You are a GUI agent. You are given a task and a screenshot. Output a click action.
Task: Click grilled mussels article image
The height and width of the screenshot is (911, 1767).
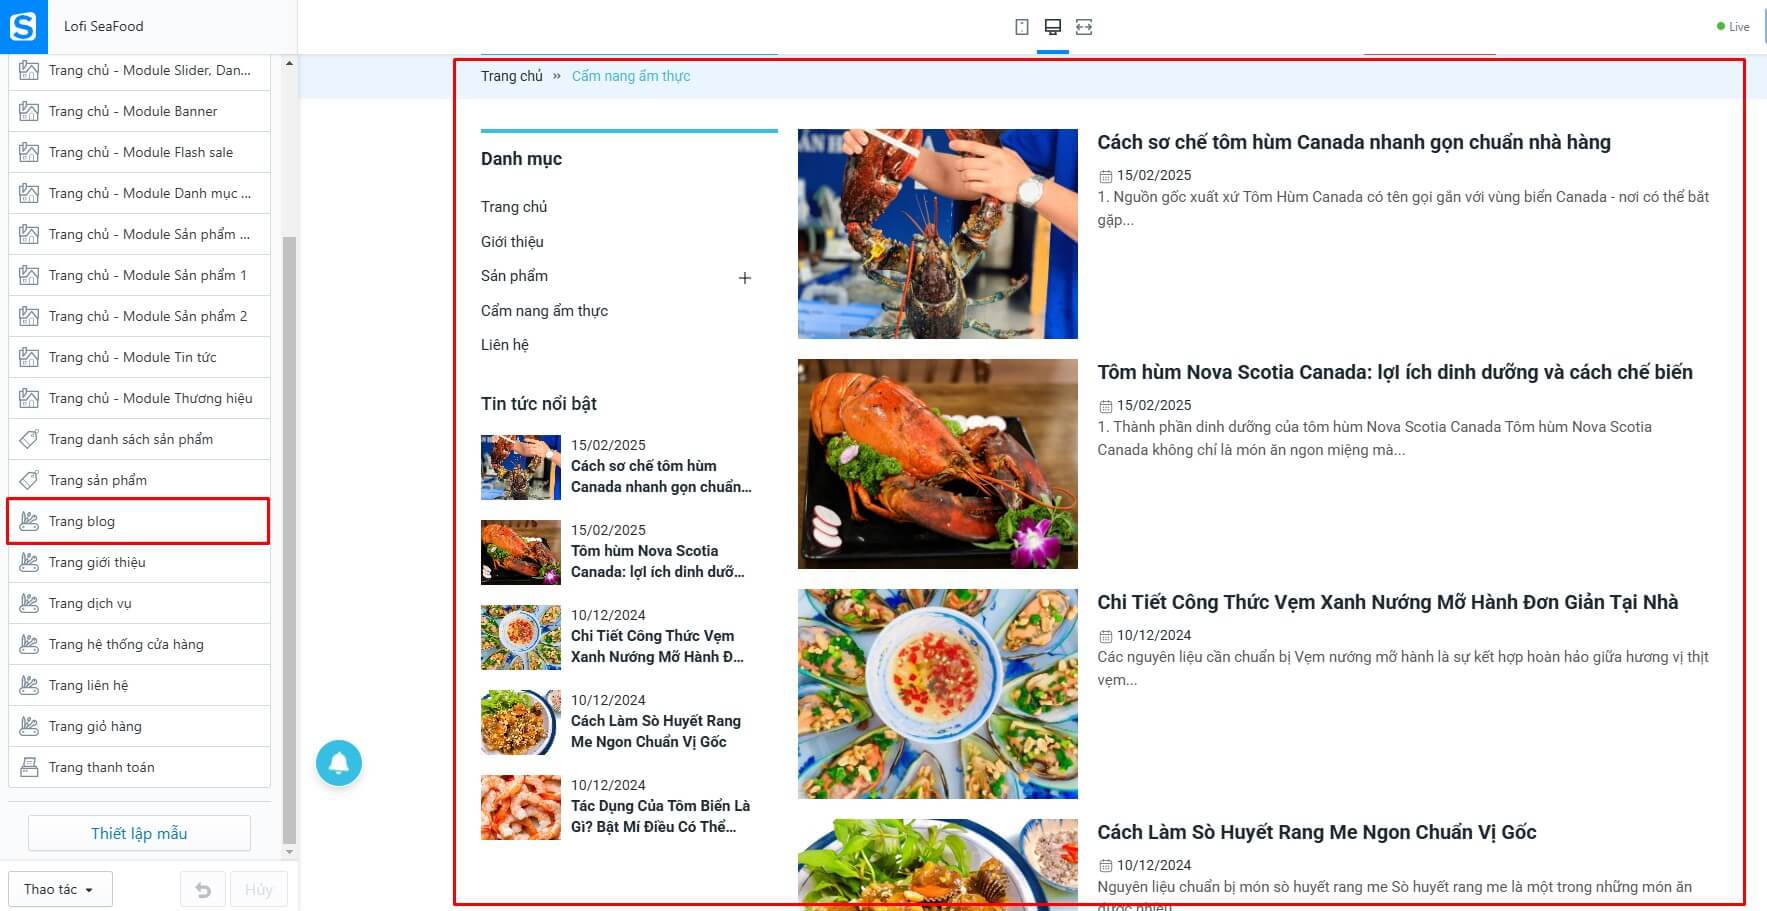(938, 694)
